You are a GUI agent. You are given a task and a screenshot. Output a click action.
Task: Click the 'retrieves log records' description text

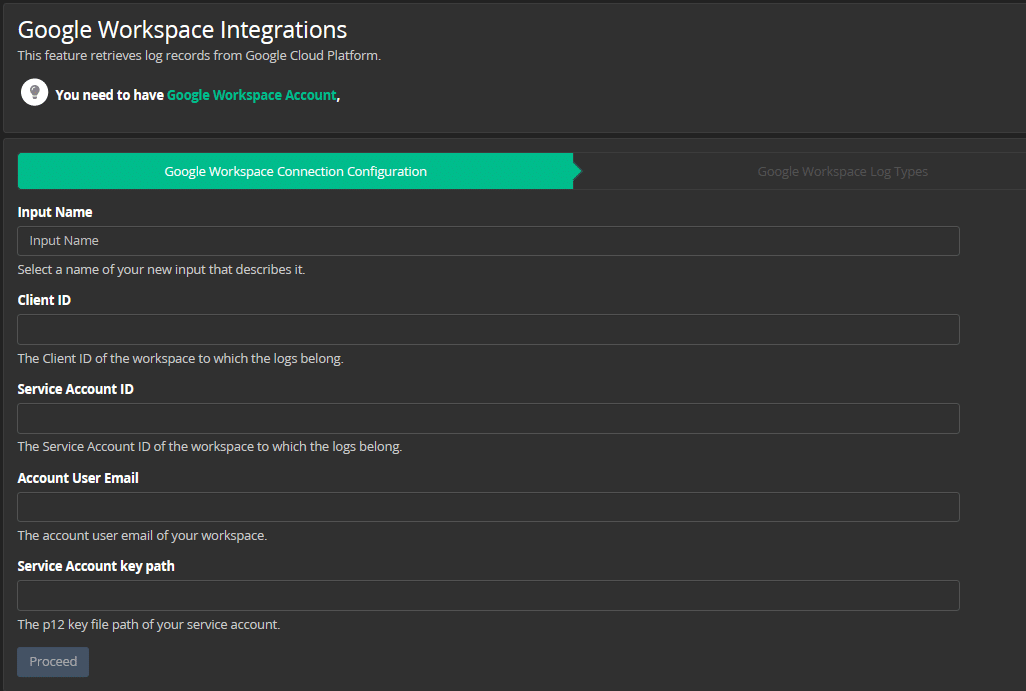[x=199, y=56]
